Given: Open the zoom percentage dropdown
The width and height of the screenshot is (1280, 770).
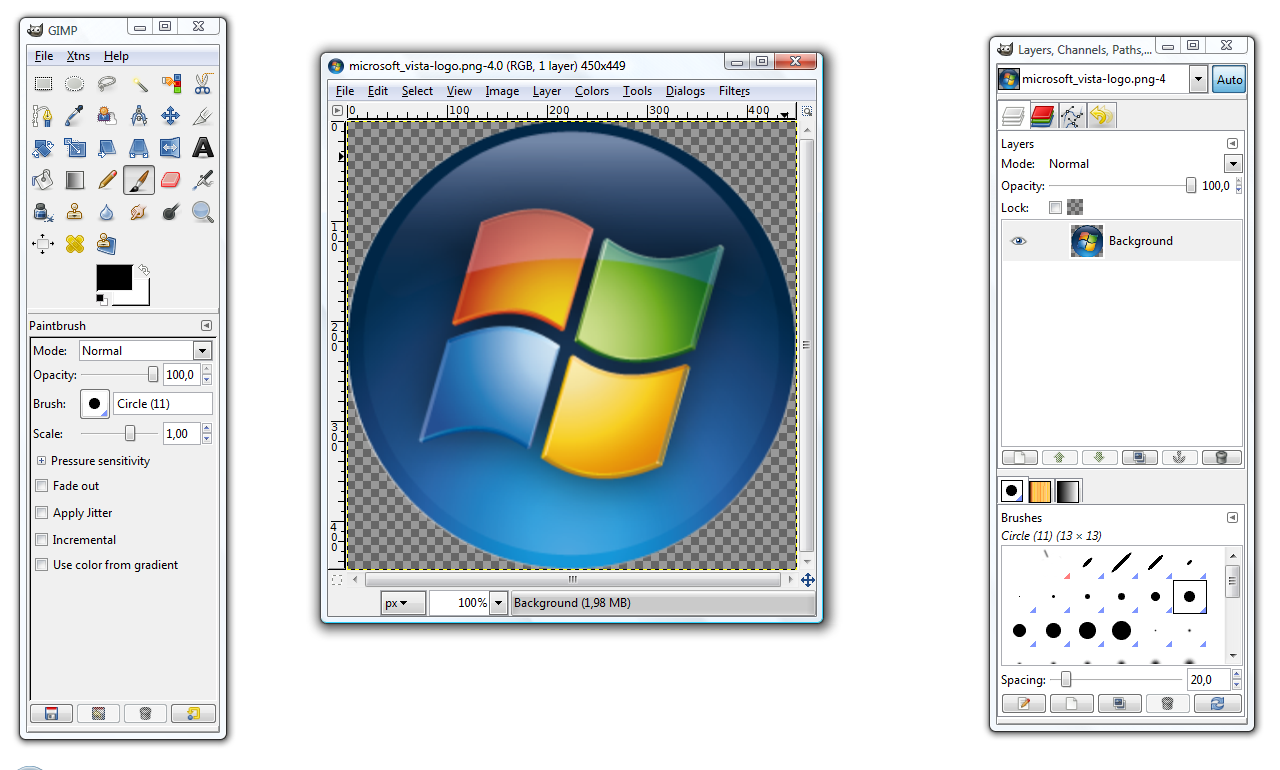Looking at the screenshot, I should tap(498, 603).
